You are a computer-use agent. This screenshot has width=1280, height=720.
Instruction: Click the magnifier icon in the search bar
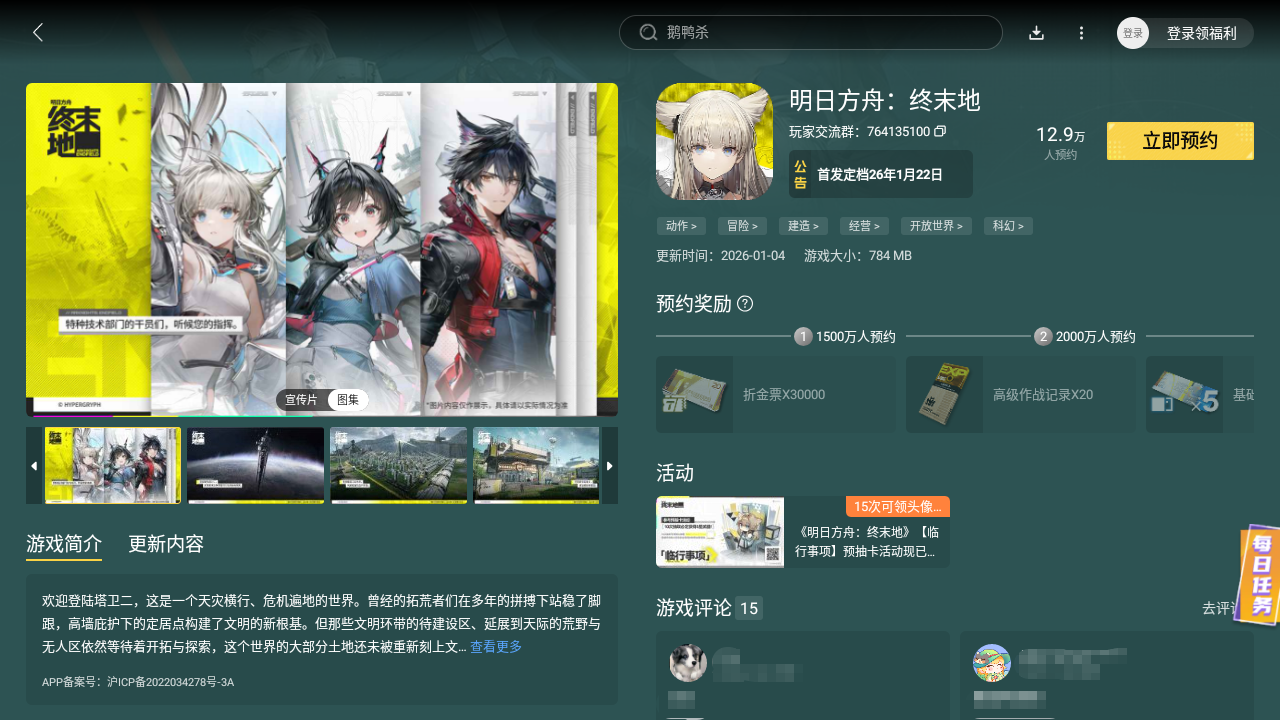pyautogui.click(x=648, y=33)
